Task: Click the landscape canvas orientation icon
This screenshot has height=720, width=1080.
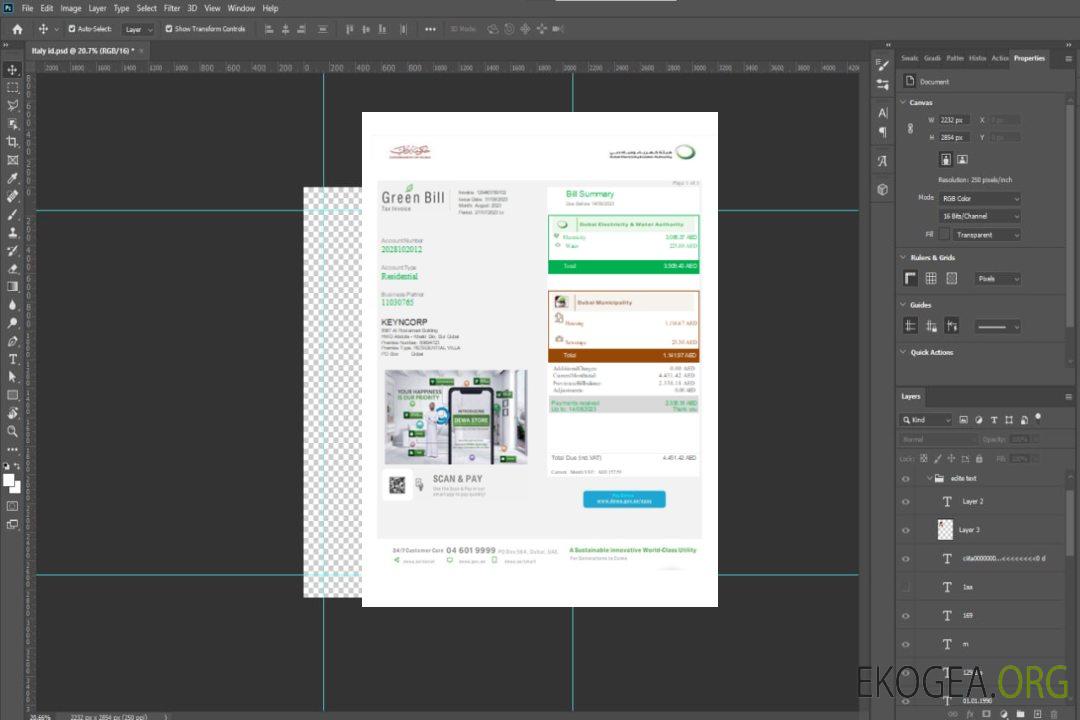Action: click(962, 159)
